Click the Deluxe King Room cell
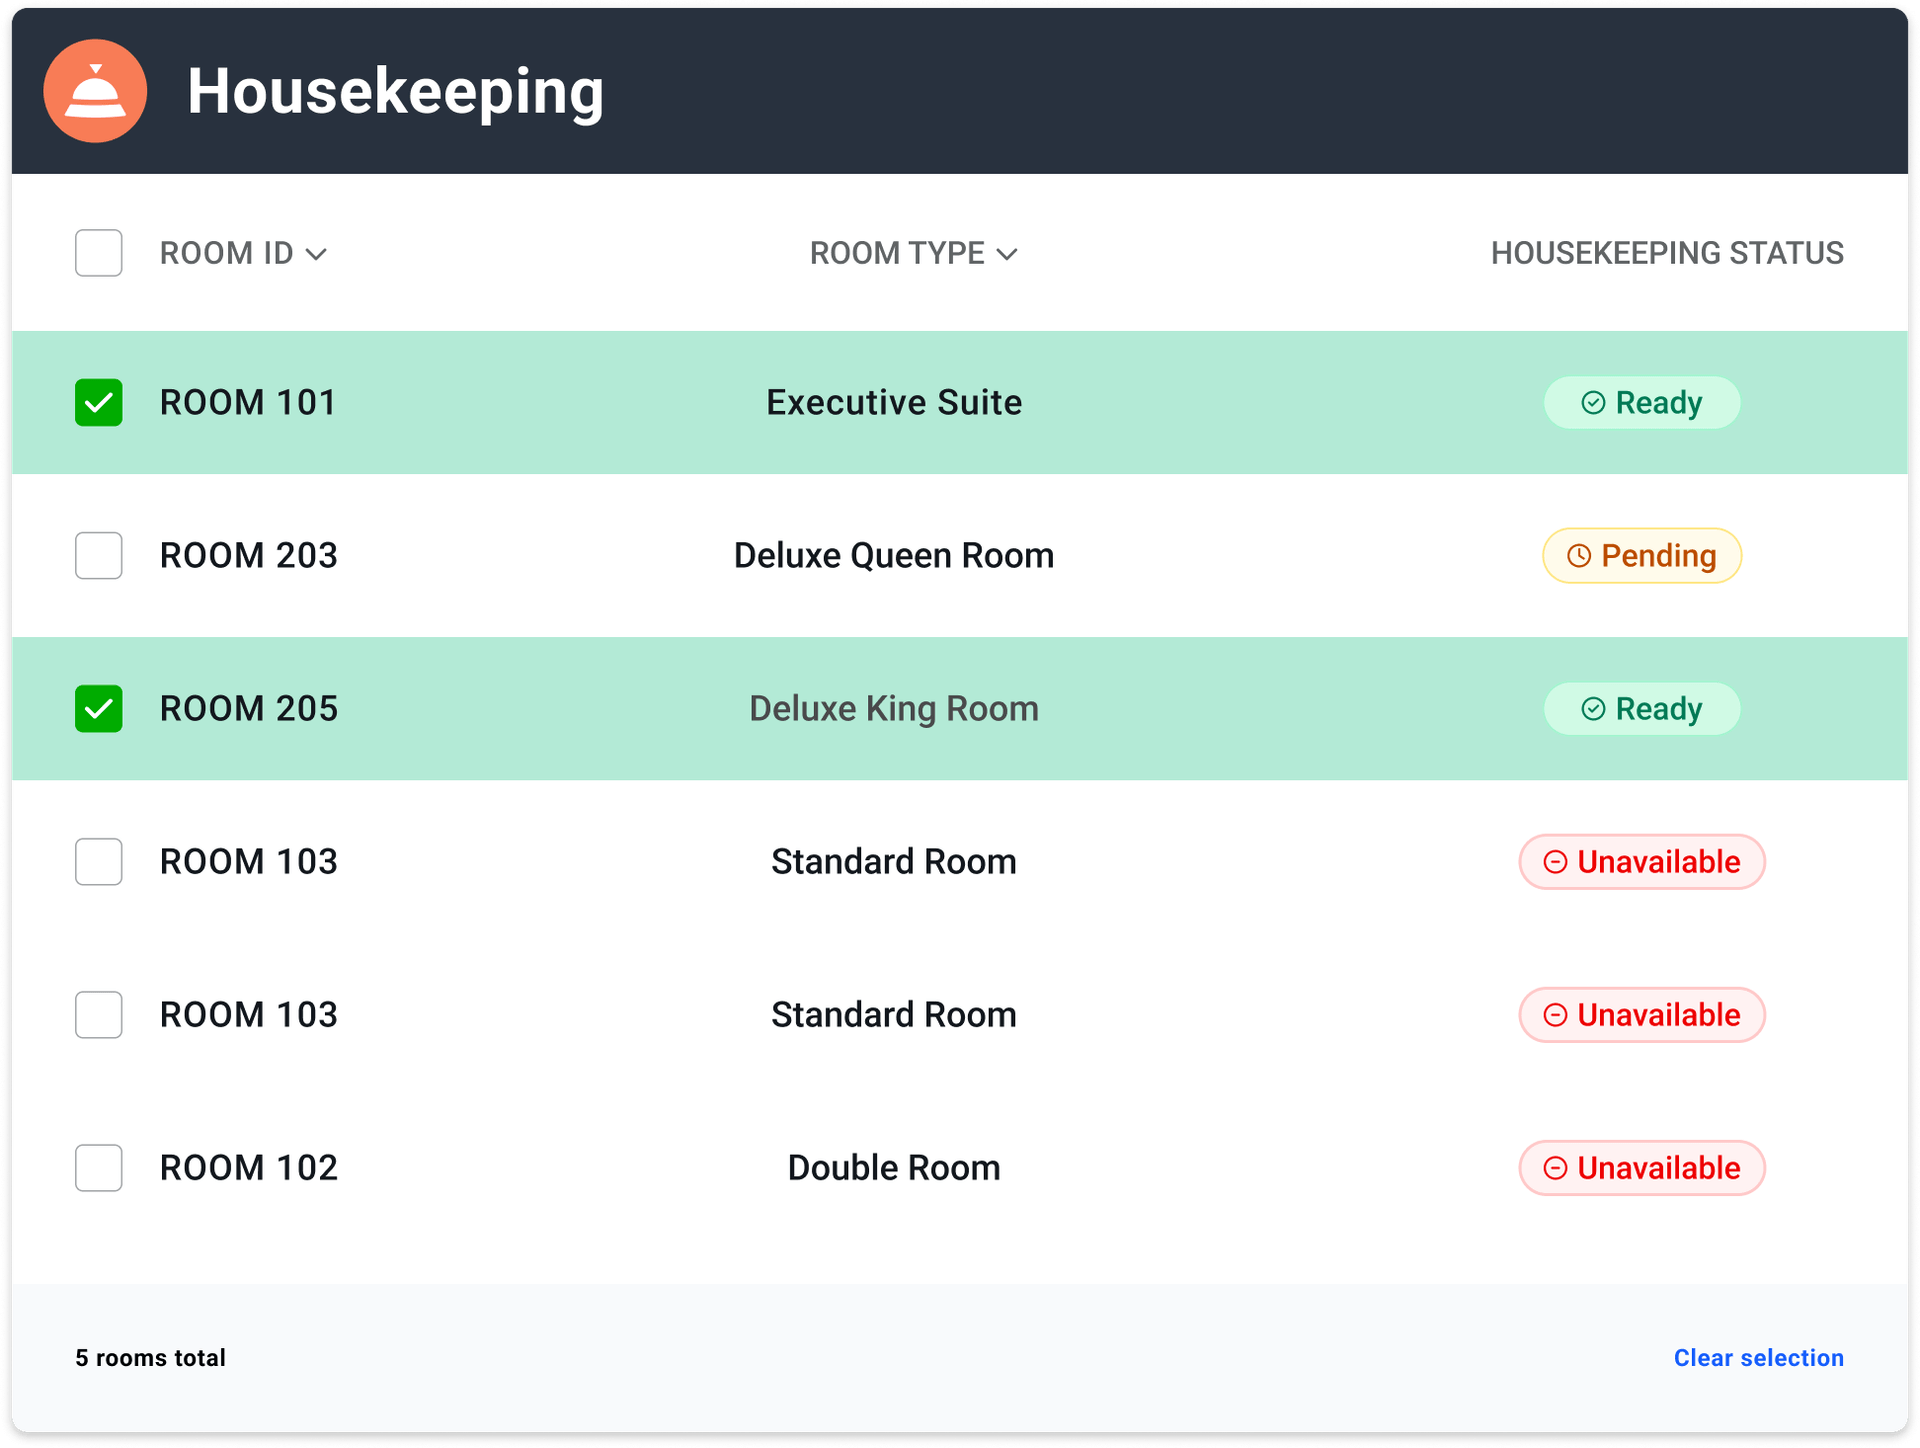The width and height of the screenshot is (1920, 1448). click(894, 708)
